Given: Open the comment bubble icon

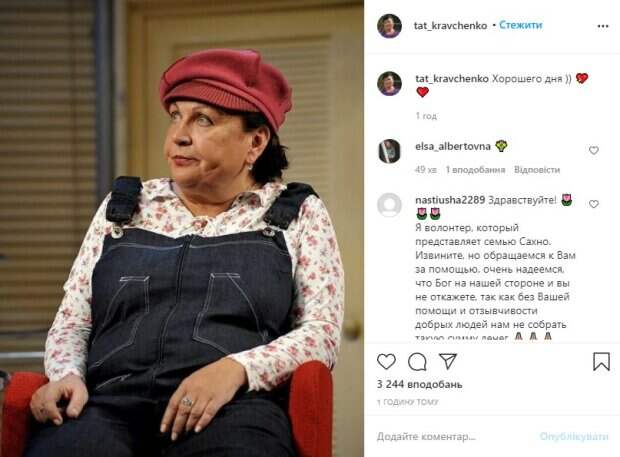Looking at the screenshot, I should pyautogui.click(x=417, y=361).
